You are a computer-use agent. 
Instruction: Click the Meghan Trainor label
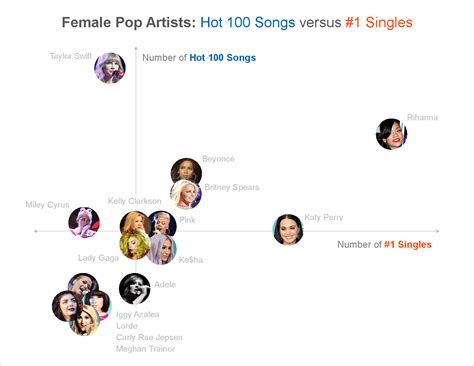click(145, 349)
